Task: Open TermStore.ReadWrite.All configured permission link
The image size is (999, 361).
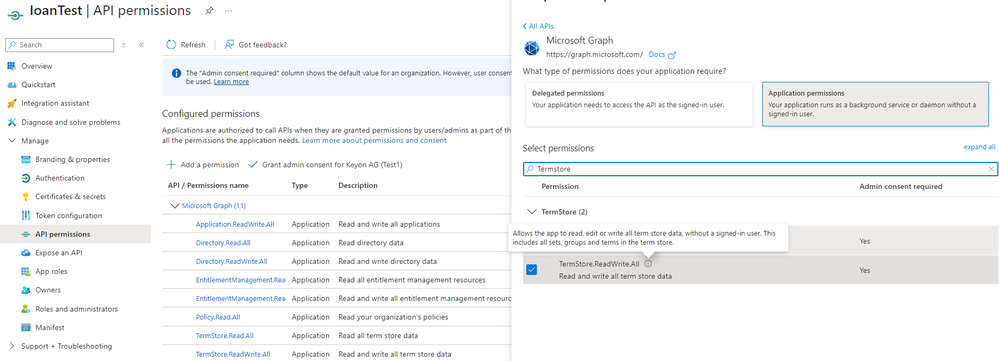Action: coord(233,354)
